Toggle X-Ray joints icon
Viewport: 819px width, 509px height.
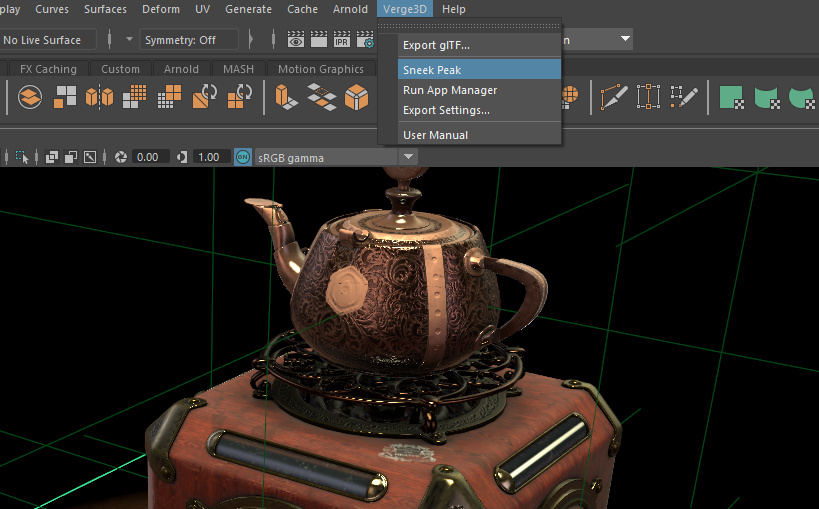pos(90,157)
